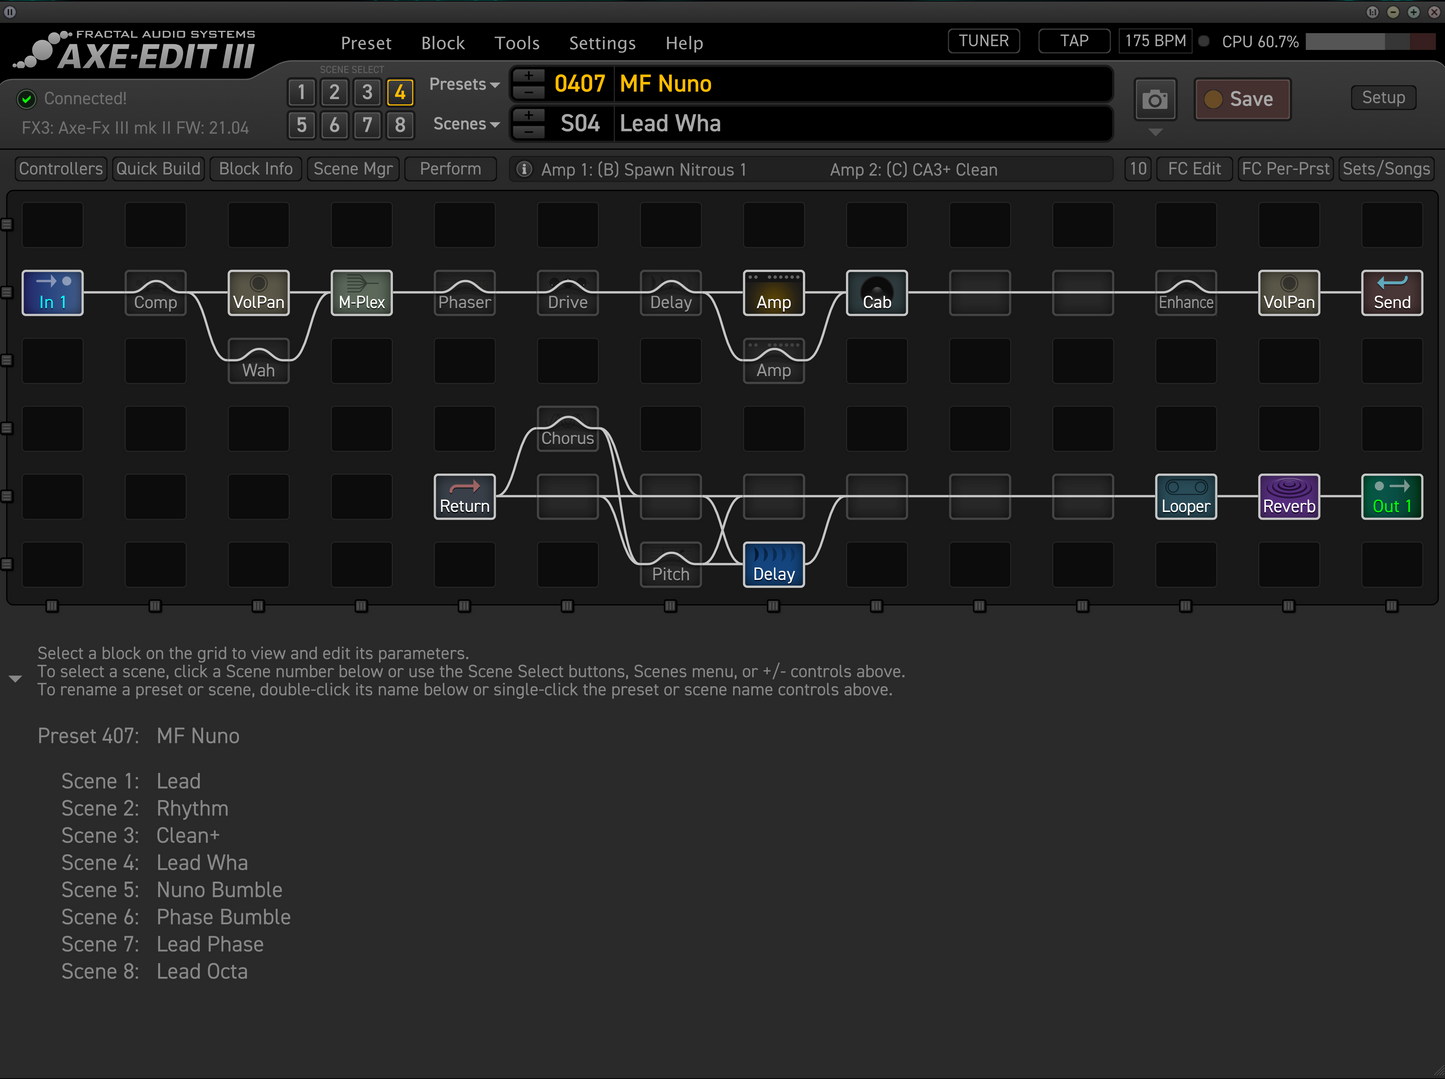
Task: Save the current preset
Action: tap(1242, 99)
